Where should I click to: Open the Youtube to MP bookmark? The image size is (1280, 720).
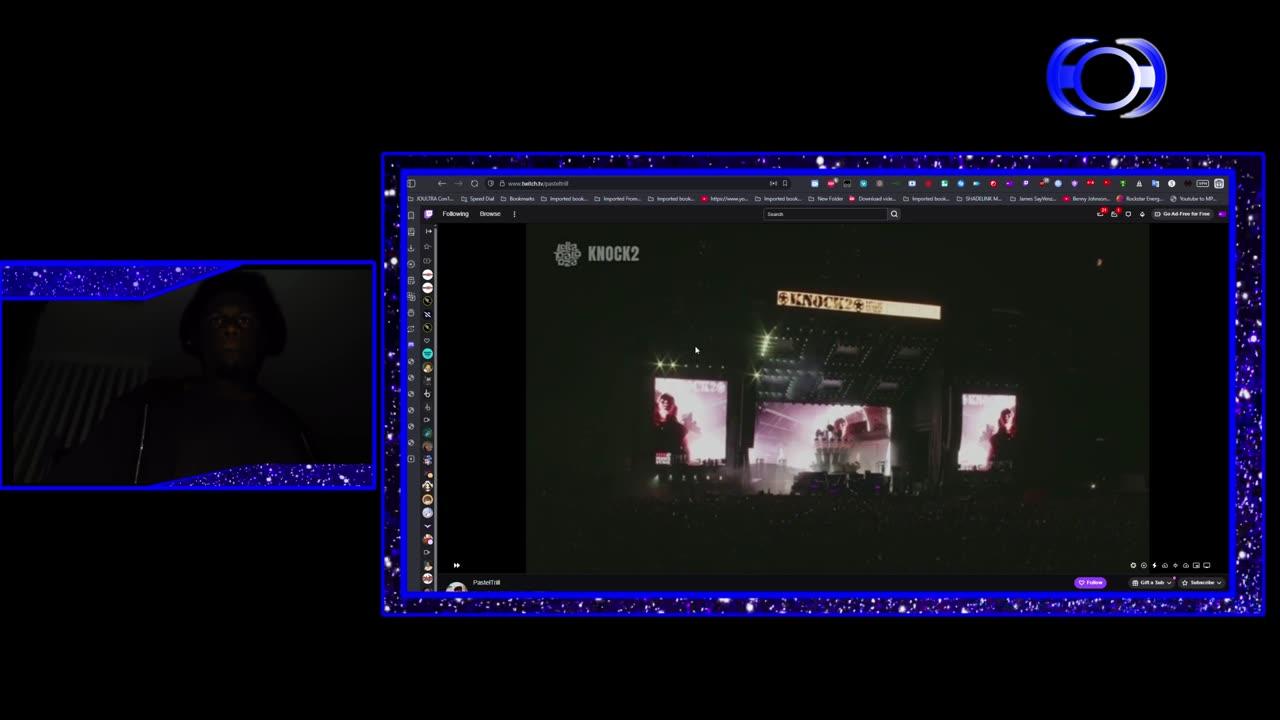coord(1191,199)
